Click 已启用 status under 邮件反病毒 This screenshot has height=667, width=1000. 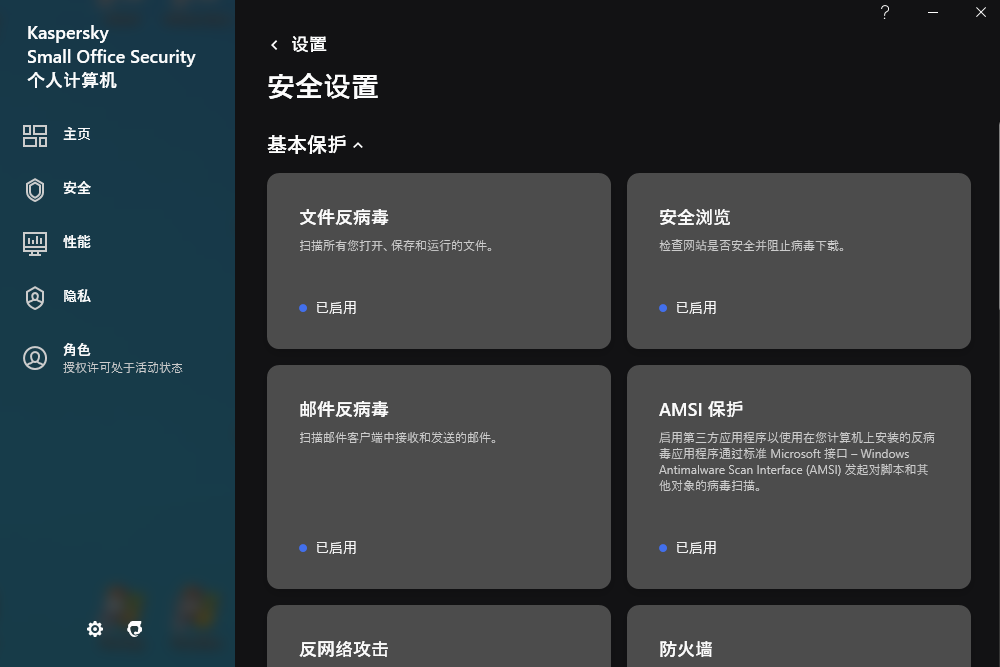point(336,548)
